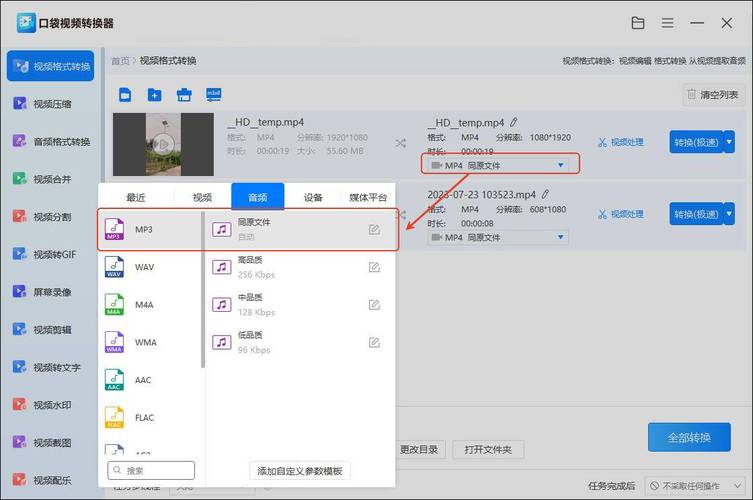Expand 转换(极速) arrow for _HD_temp.mp4
Screen dimensions: 753x500
tap(729, 142)
